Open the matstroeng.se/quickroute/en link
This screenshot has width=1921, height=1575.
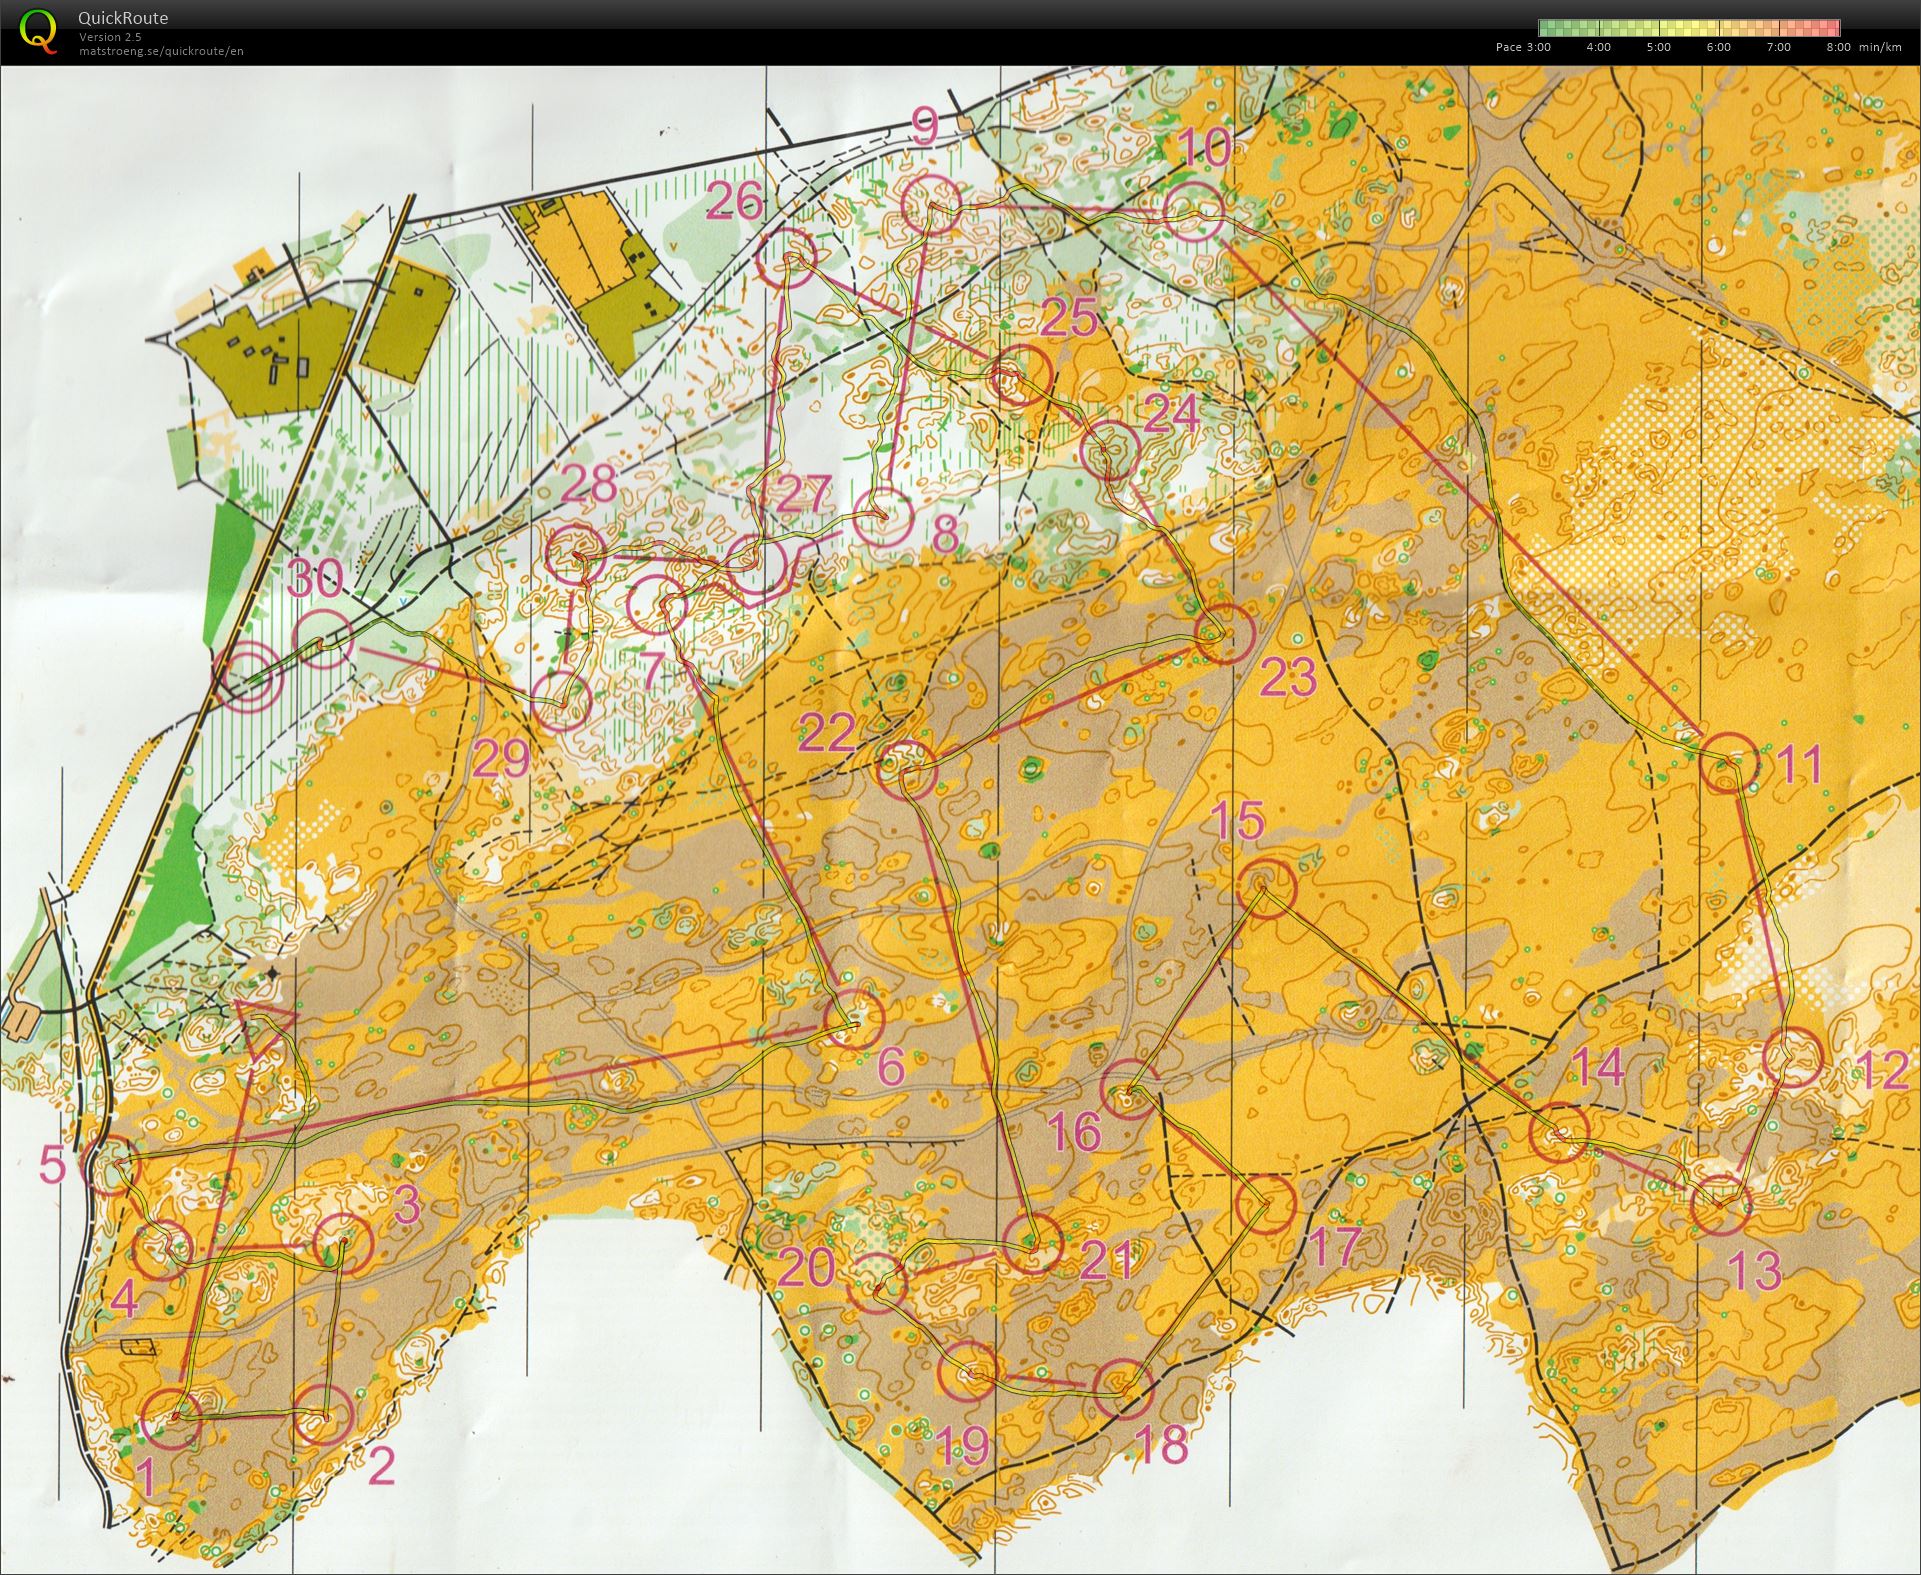pyautogui.click(x=161, y=51)
